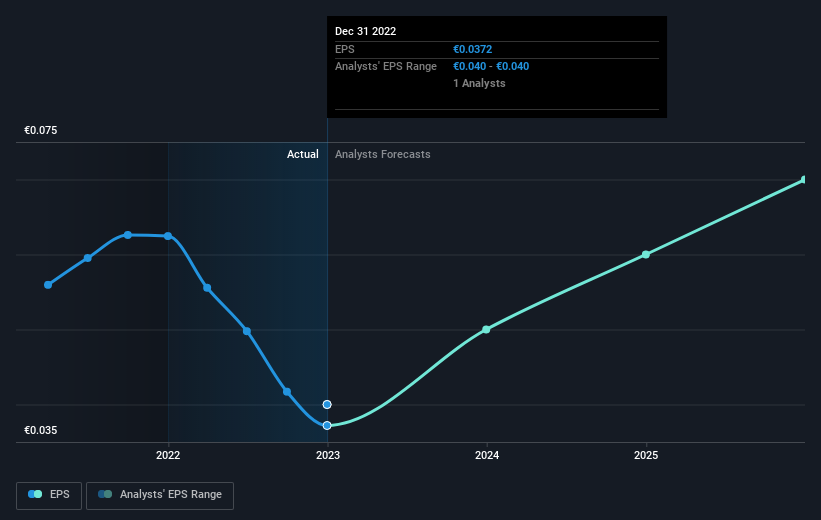The image size is (821, 520).
Task: Click the Analysts' EPS Range legend swatch
Action: point(105,494)
